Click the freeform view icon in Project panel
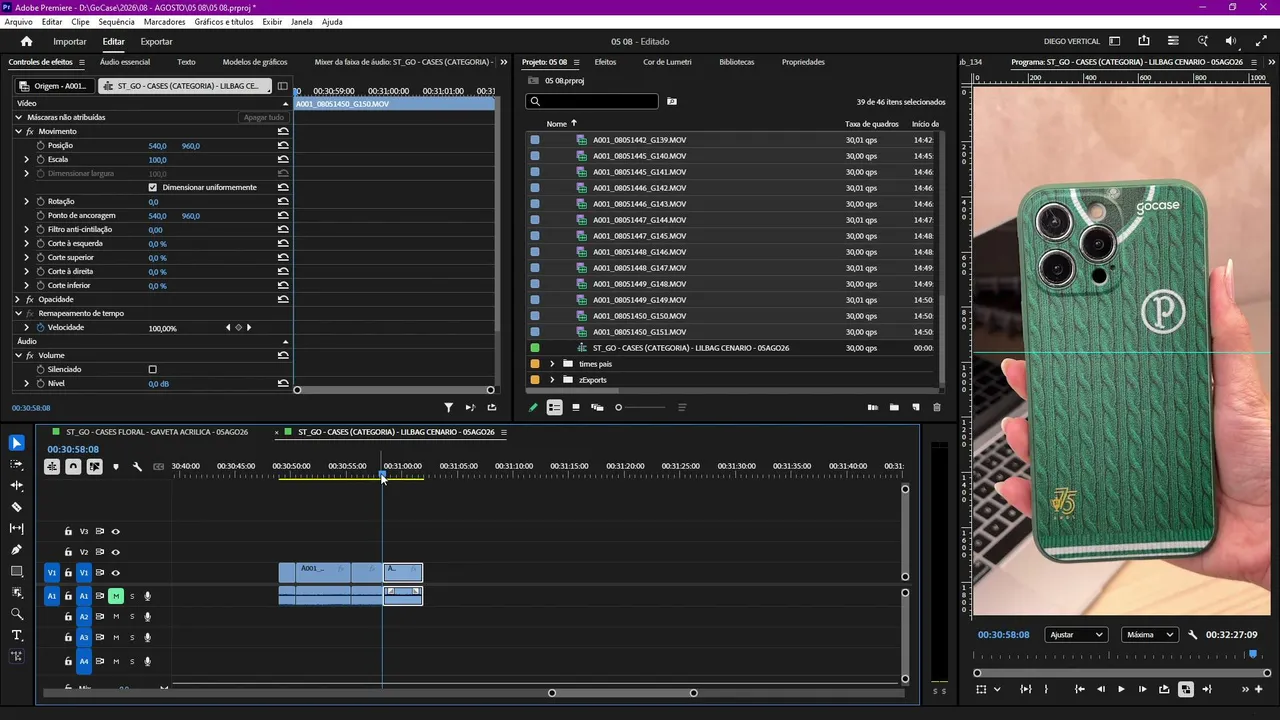The width and height of the screenshot is (1280, 720). coord(597,408)
